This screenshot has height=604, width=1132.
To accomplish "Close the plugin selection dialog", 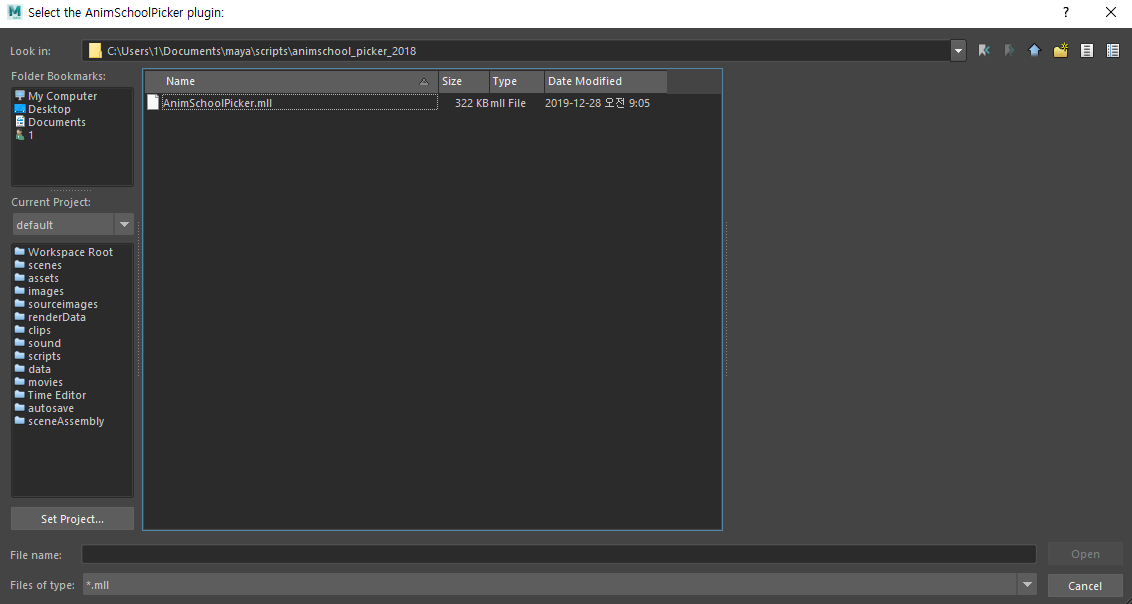I will point(1110,12).
